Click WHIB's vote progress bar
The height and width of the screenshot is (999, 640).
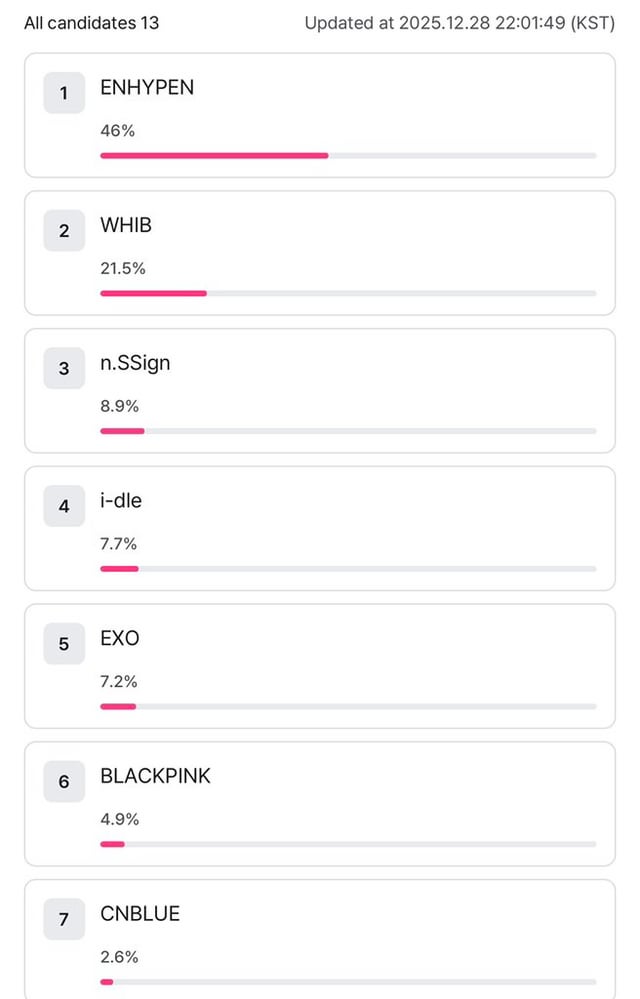point(153,293)
